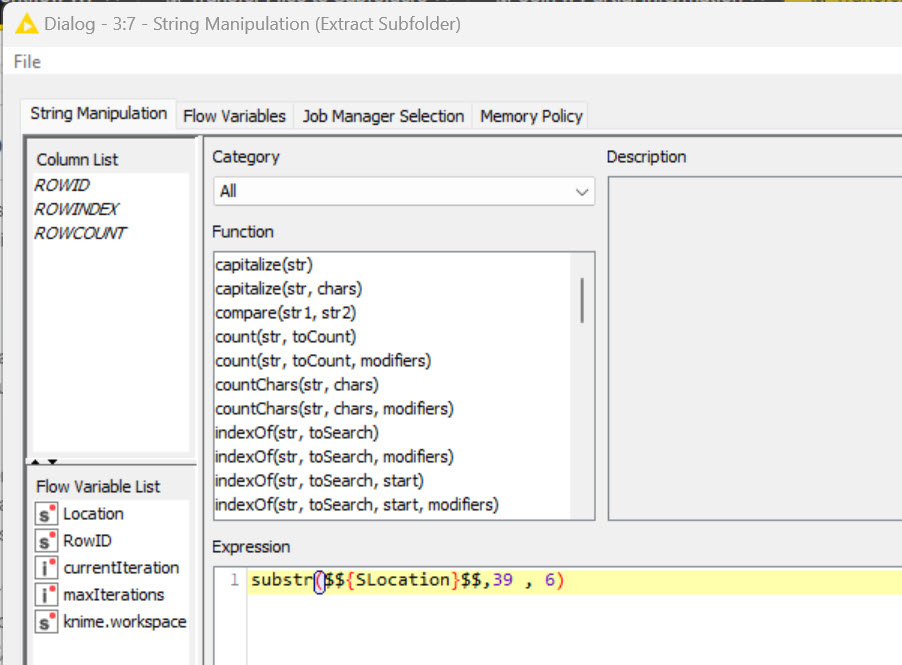The image size is (902, 665).
Task: Click the maxIterations integer variable icon
Action: tap(46, 595)
